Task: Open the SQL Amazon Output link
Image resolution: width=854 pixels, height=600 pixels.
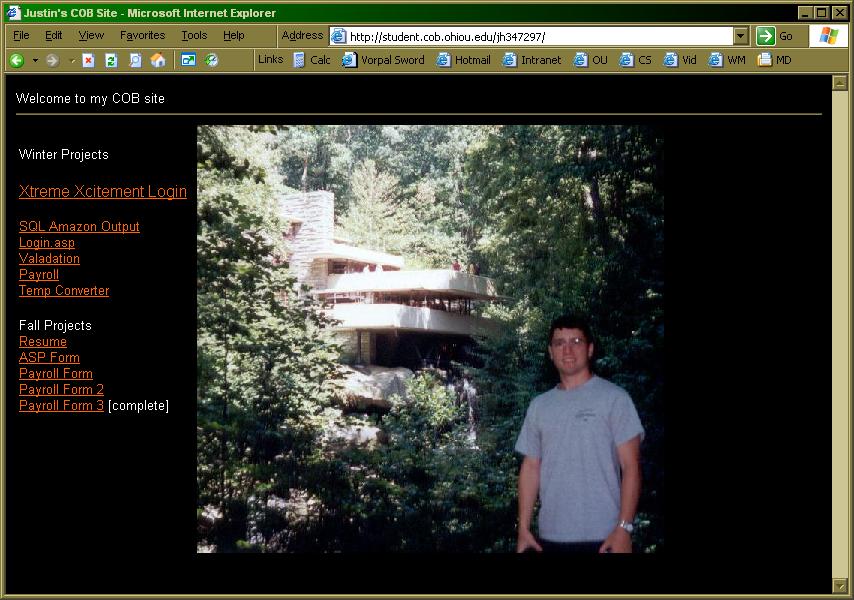Action: click(x=79, y=226)
